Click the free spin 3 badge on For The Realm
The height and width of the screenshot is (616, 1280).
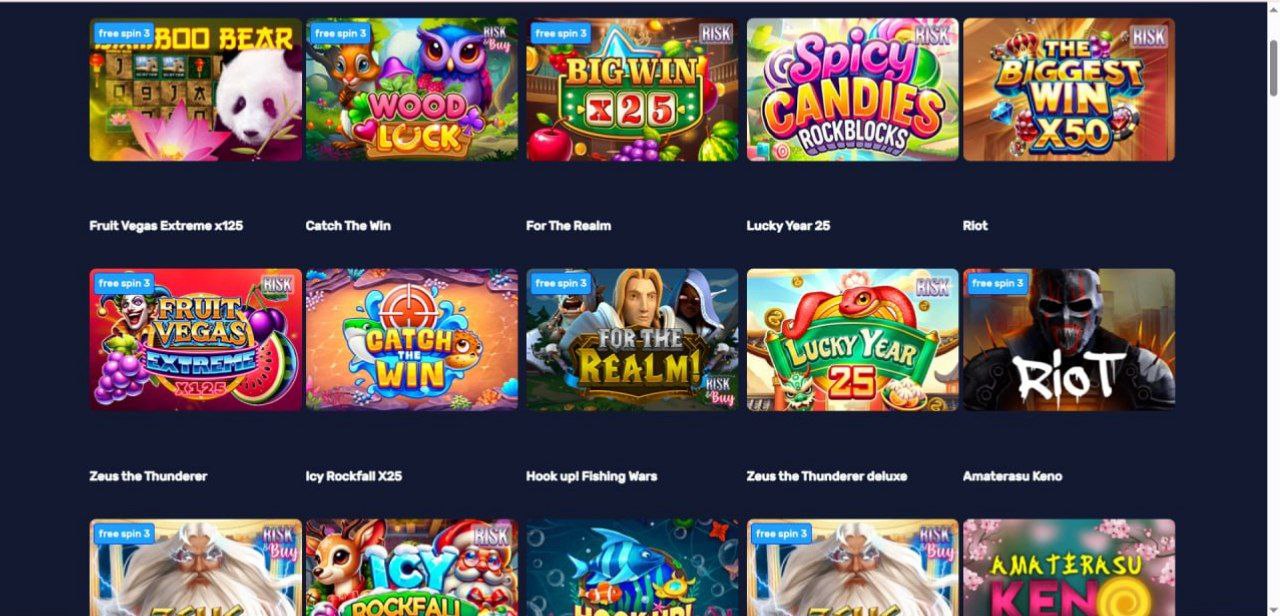pyautogui.click(x=559, y=283)
